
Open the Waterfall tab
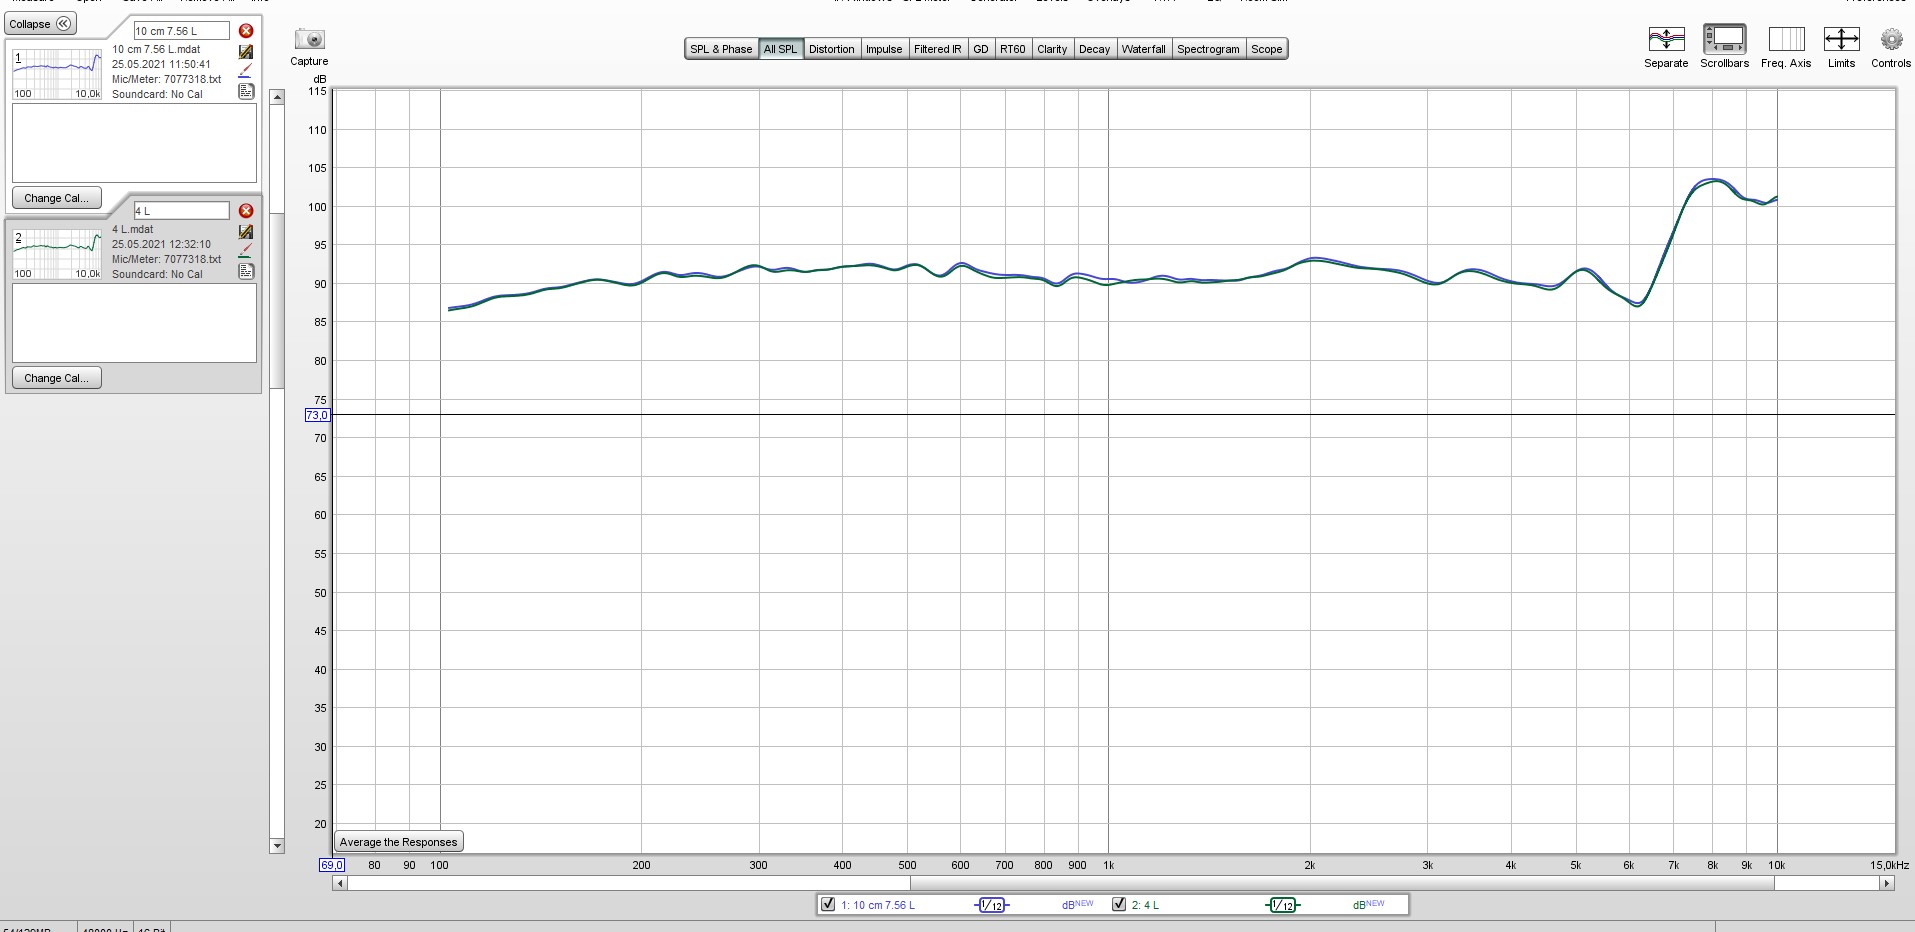[1144, 49]
